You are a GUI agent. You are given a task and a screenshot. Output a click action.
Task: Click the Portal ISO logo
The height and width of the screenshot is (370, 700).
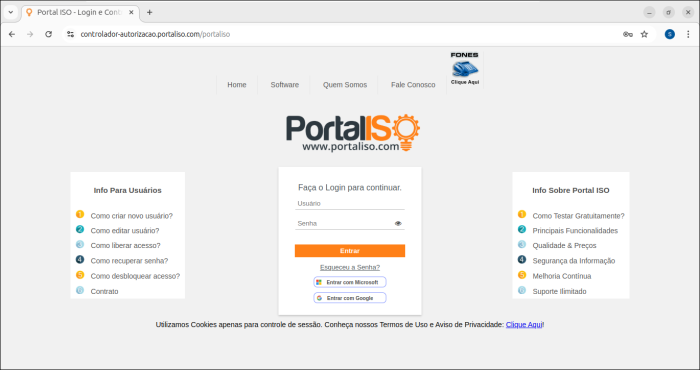[x=353, y=133]
